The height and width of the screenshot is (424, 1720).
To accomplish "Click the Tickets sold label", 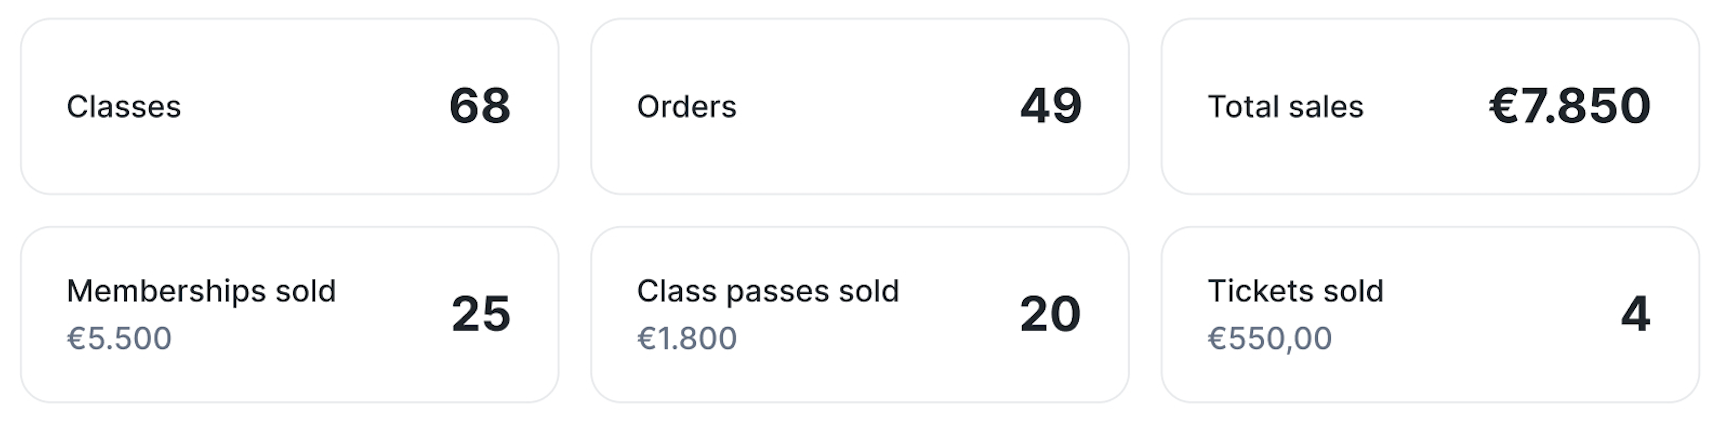I will 1295,291.
